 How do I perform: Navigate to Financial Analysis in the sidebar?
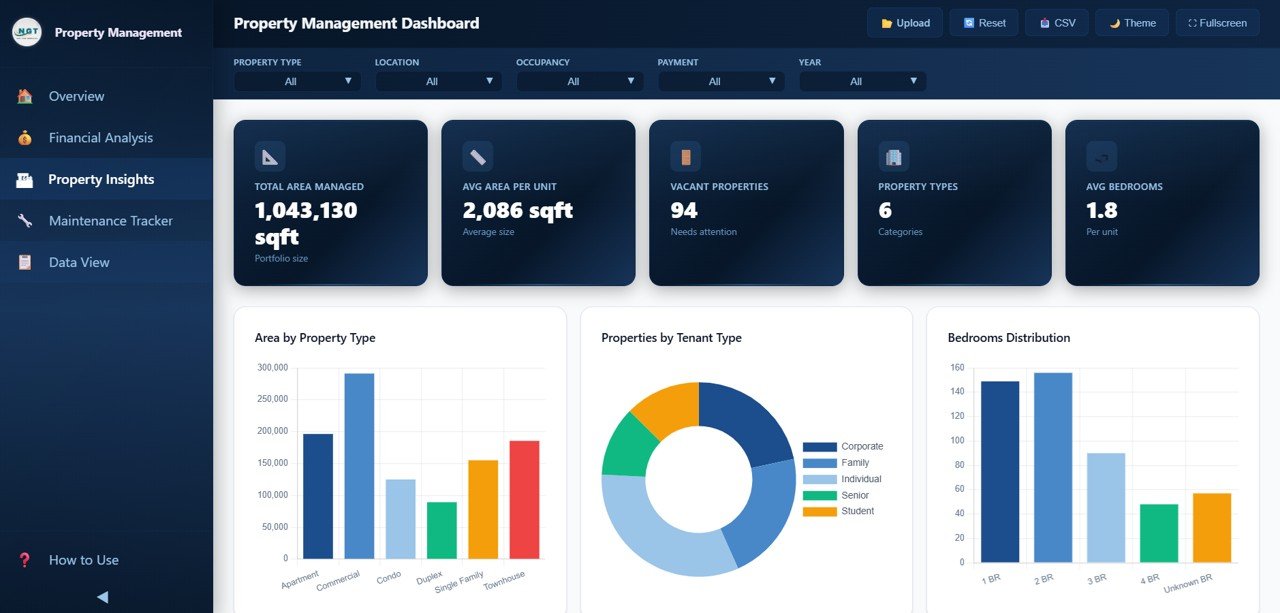pyautogui.click(x=100, y=137)
